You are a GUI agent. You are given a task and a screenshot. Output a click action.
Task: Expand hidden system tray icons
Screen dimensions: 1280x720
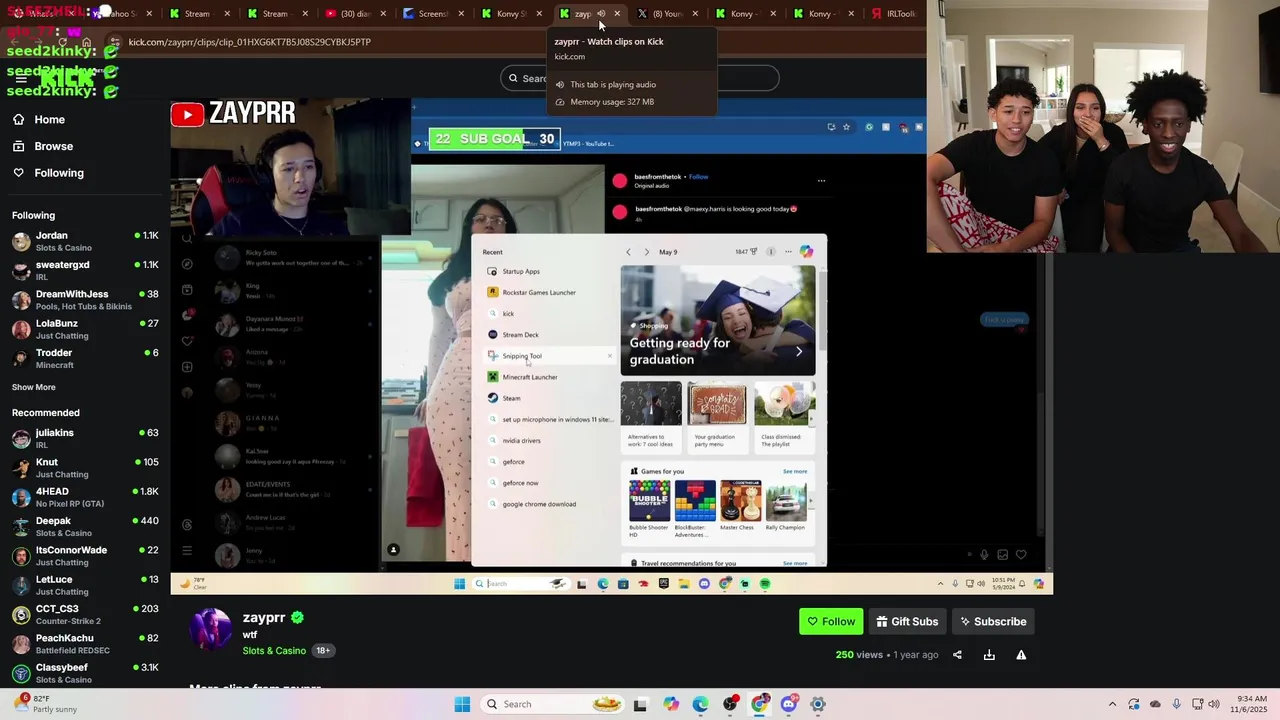point(1112,704)
